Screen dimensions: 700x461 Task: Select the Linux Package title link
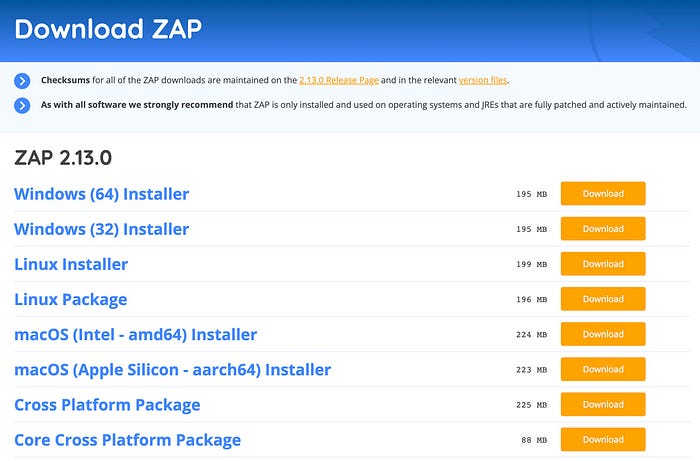click(71, 300)
